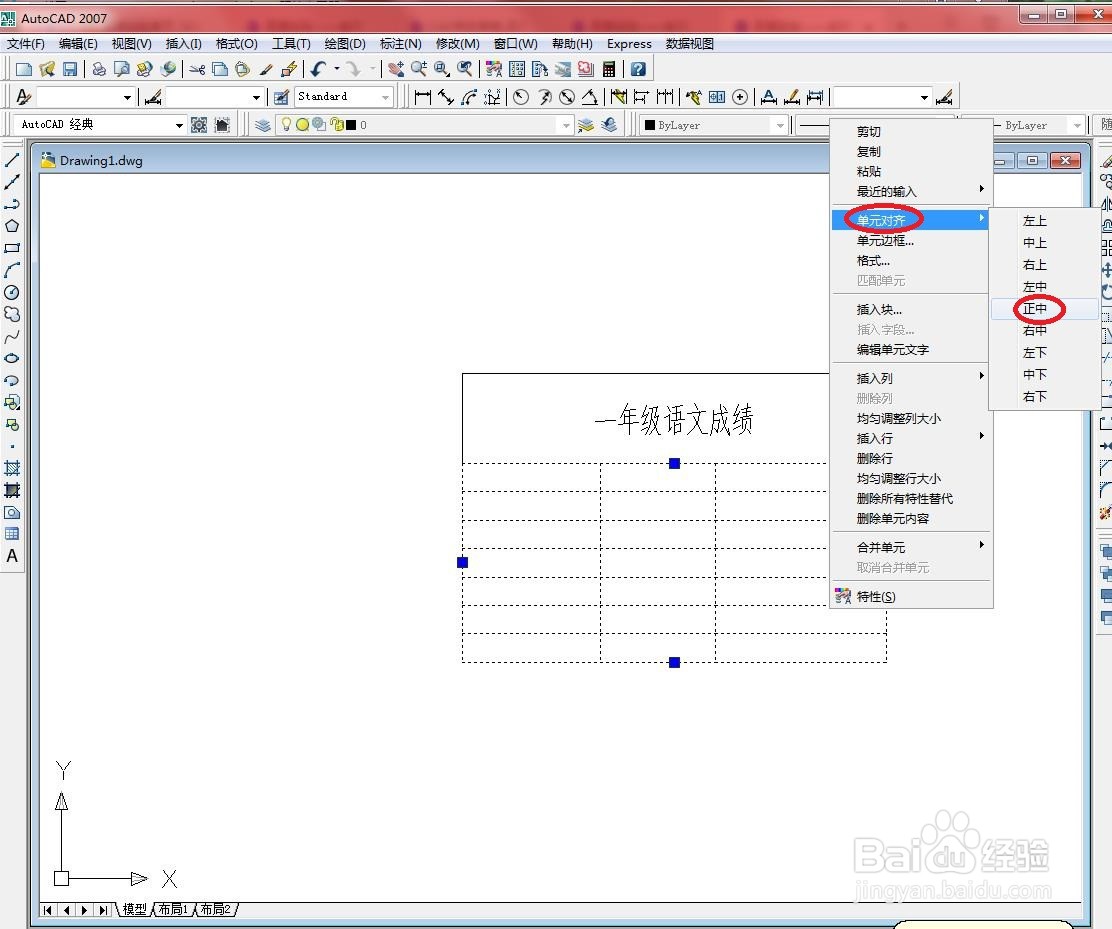The image size is (1112, 929).
Task: Click the left blue grip of the table
Action: (x=462, y=562)
